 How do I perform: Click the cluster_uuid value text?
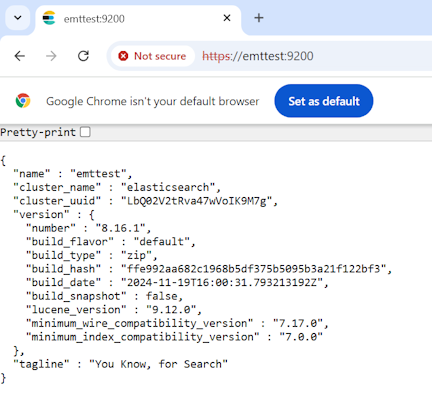(x=199, y=201)
